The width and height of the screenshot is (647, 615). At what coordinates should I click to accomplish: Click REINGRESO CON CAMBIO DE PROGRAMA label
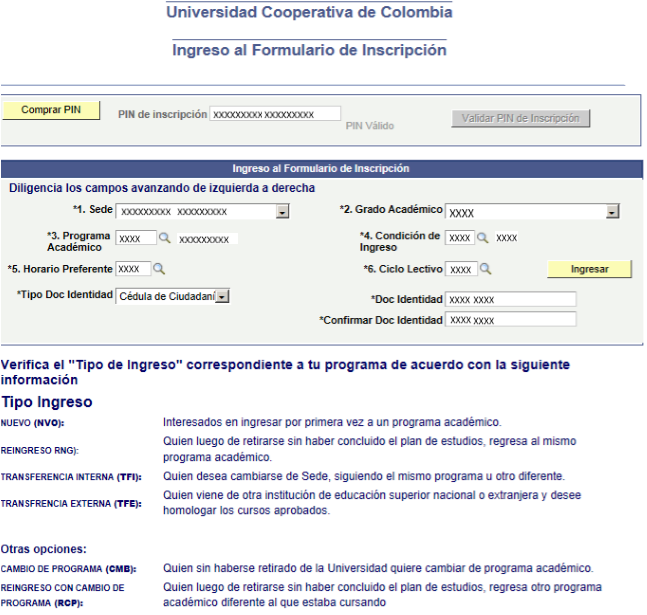pyautogui.click(x=63, y=595)
